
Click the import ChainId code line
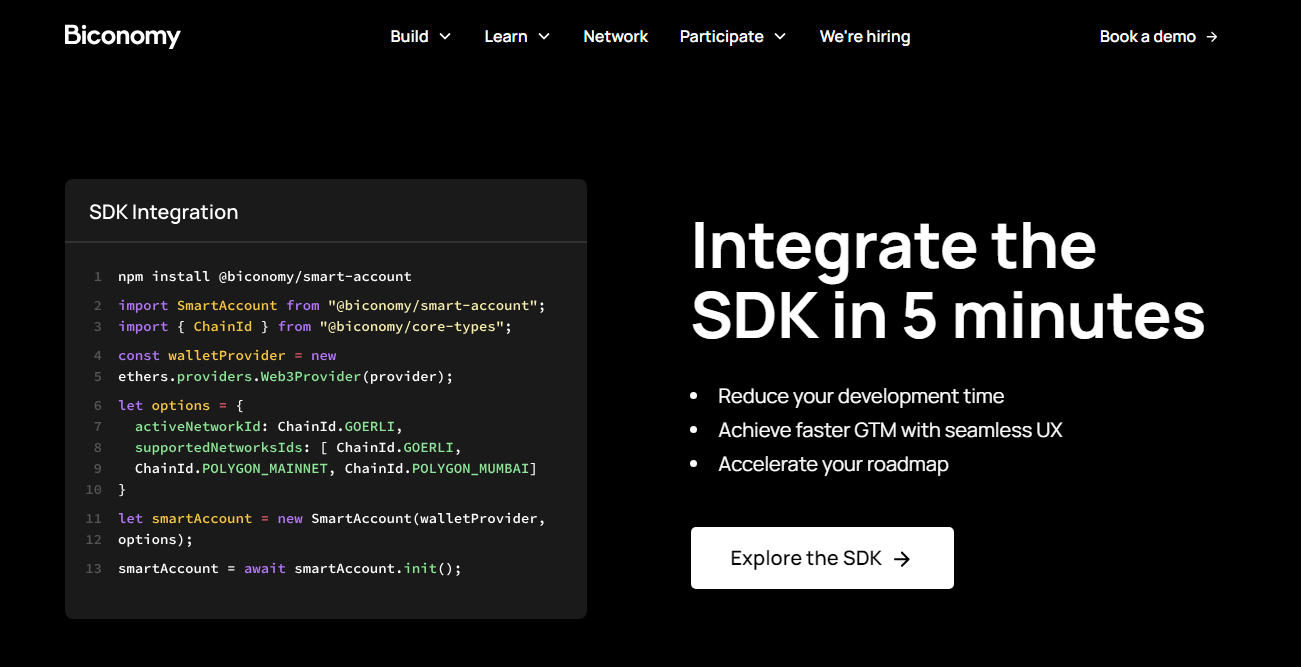(315, 326)
